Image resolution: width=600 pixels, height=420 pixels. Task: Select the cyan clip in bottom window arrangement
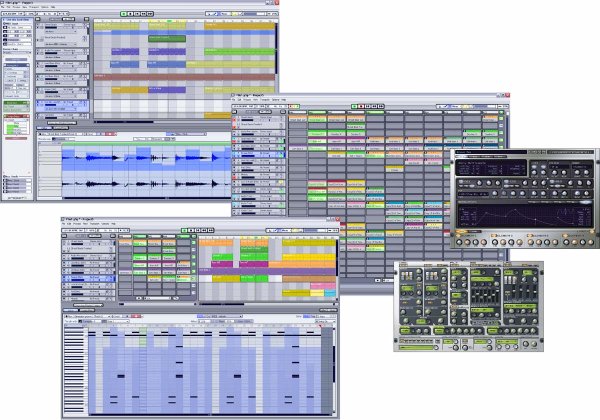[x=330, y=293]
